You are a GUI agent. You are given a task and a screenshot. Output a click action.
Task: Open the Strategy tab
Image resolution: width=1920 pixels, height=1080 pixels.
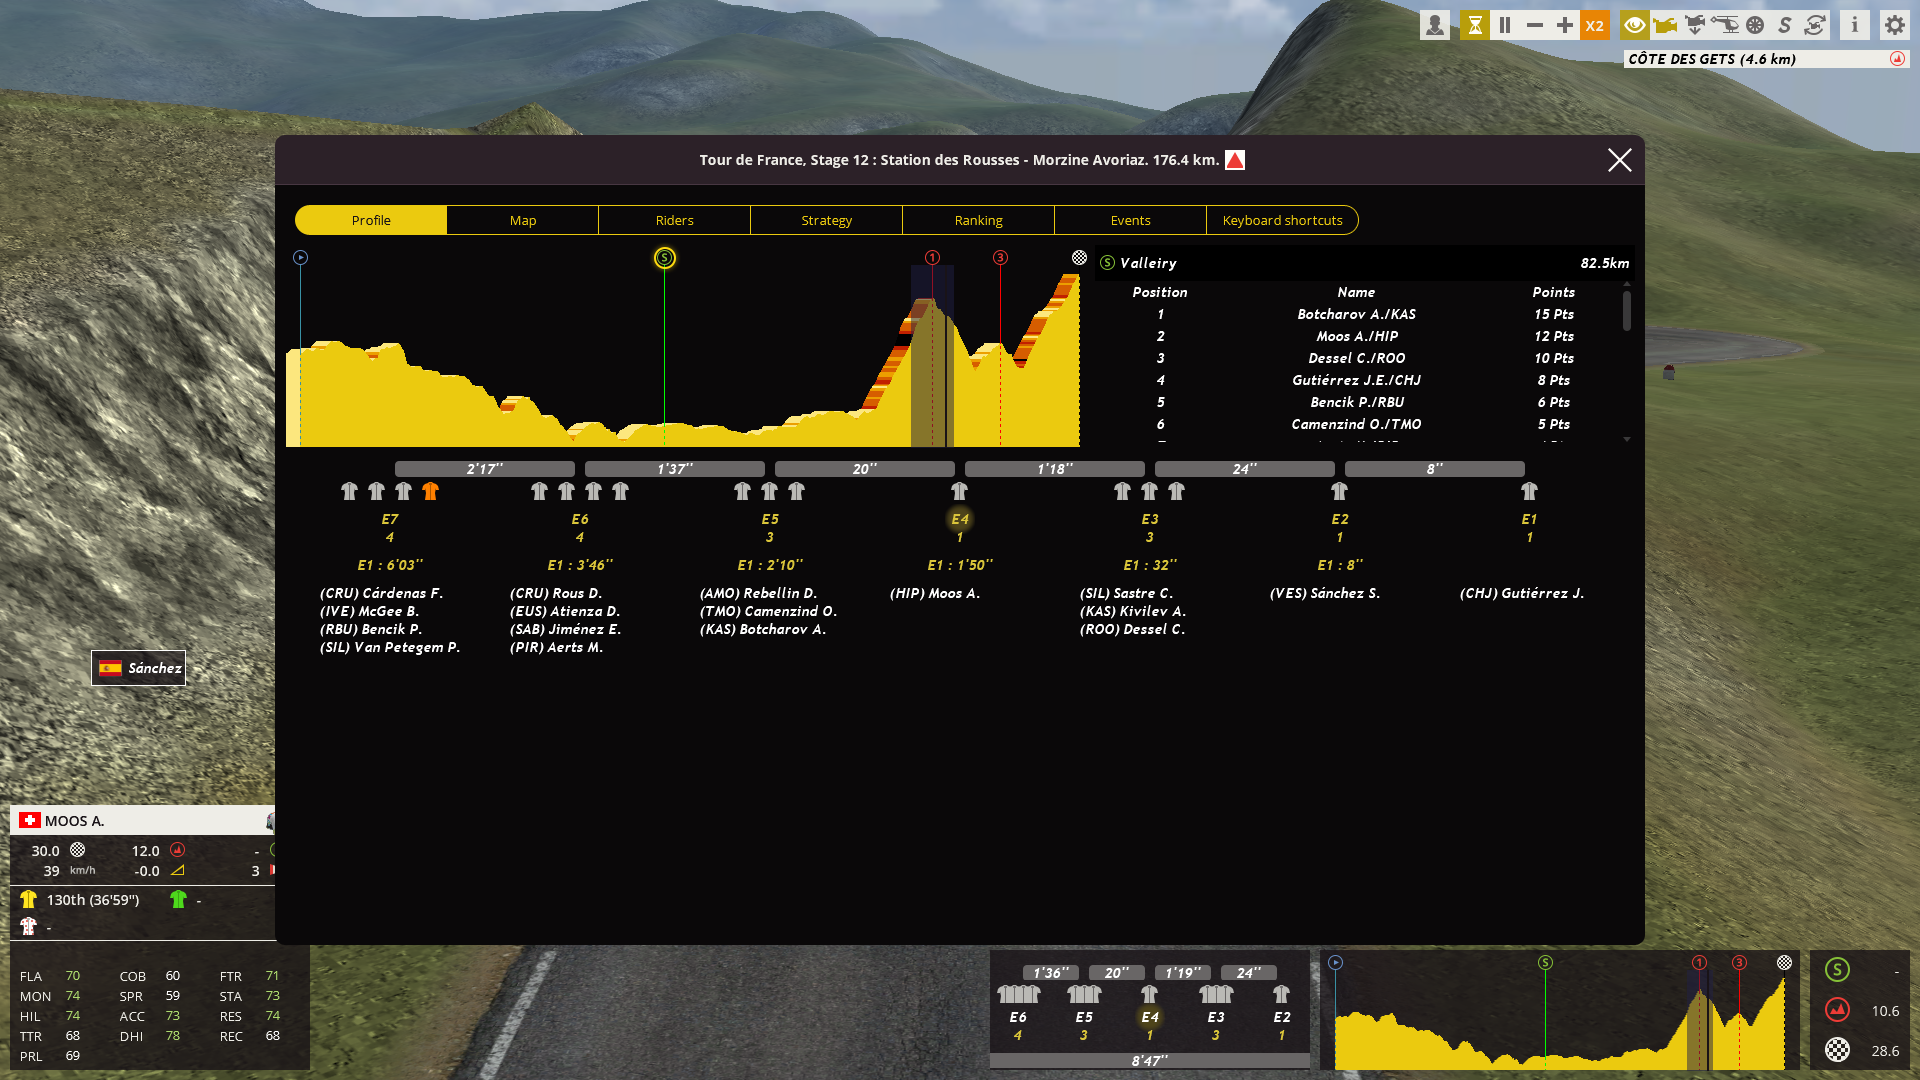827,220
